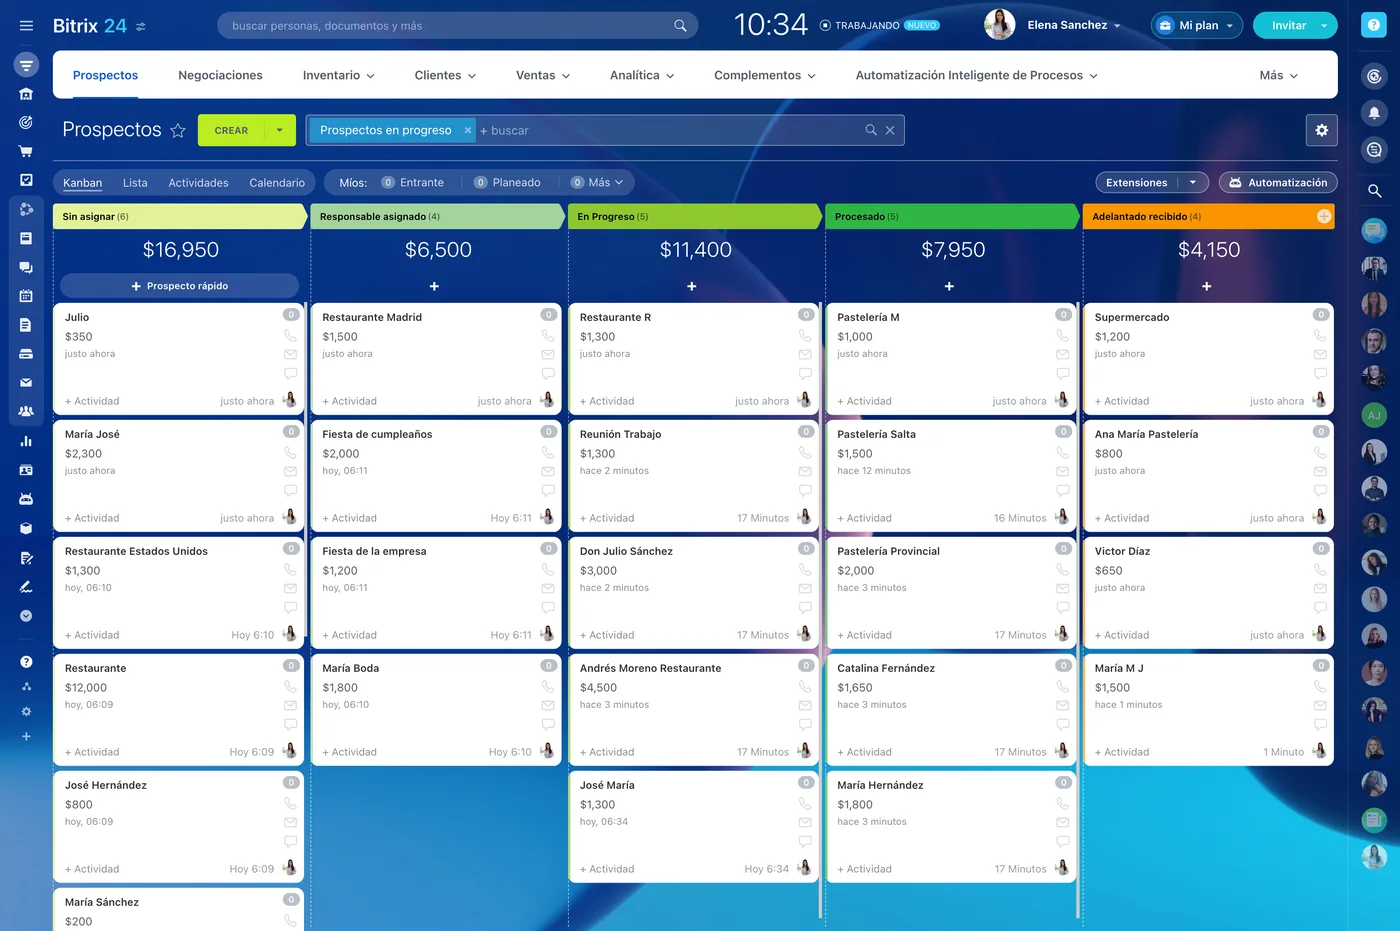Open the notifications bell in the right sidebar
Screen dimensions: 1400x931
1374,113
